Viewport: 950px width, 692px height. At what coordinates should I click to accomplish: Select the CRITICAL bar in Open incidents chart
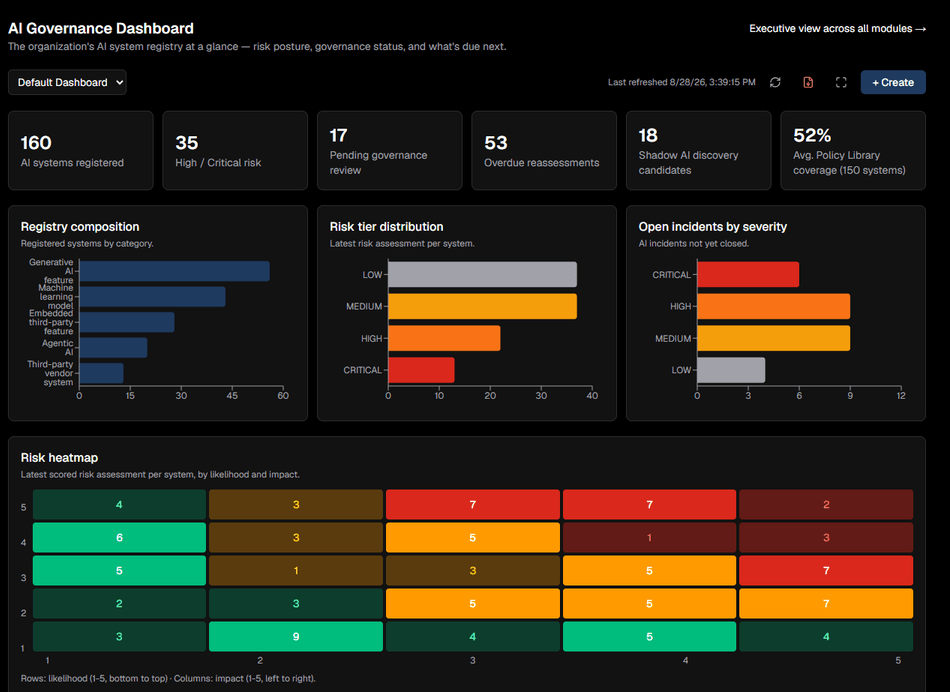pos(748,274)
